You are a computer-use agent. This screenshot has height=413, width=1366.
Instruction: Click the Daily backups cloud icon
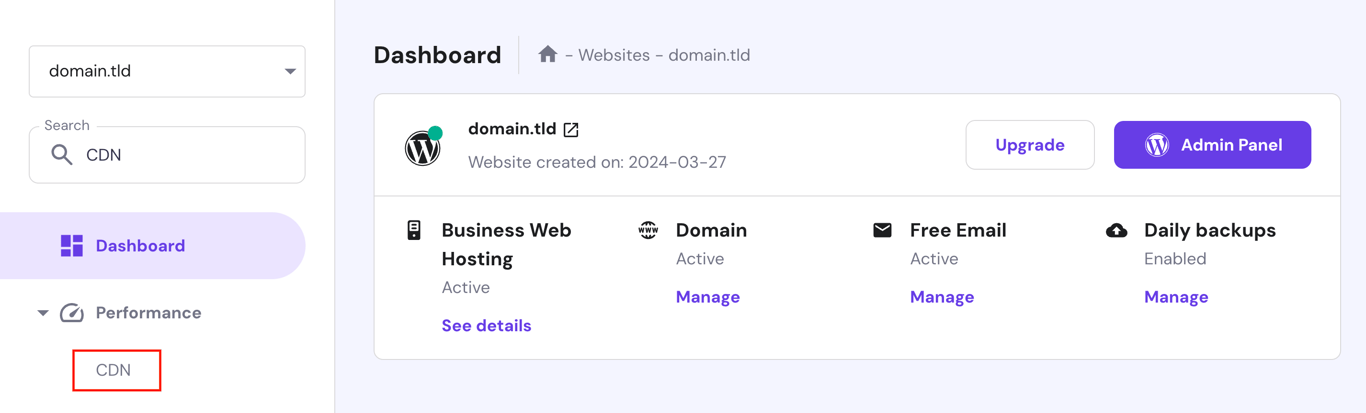click(1117, 231)
